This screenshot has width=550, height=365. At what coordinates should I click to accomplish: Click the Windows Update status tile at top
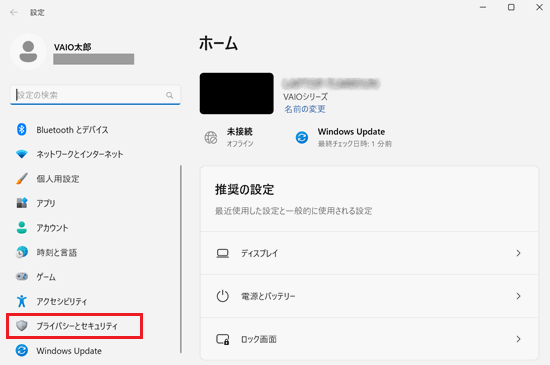[344, 137]
